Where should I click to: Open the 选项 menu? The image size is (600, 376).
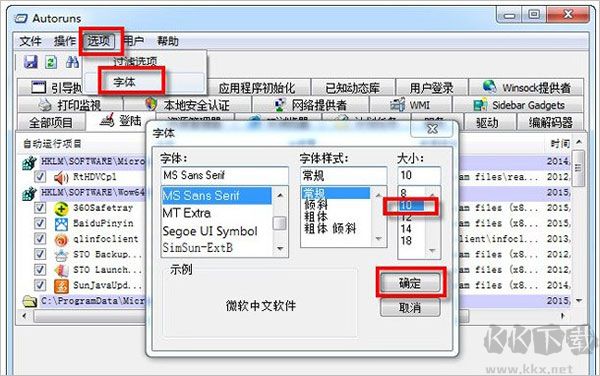99,41
